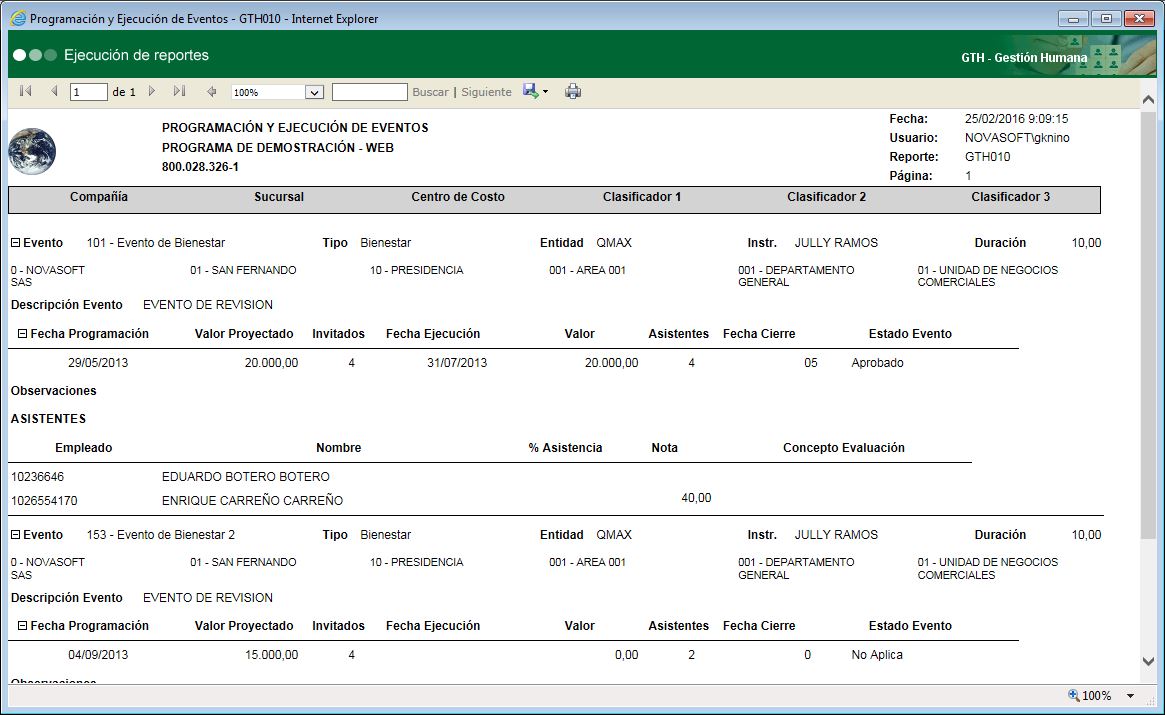Open the 100% zoom dropdown in toolbar
This screenshot has height=715, width=1165.
(314, 92)
